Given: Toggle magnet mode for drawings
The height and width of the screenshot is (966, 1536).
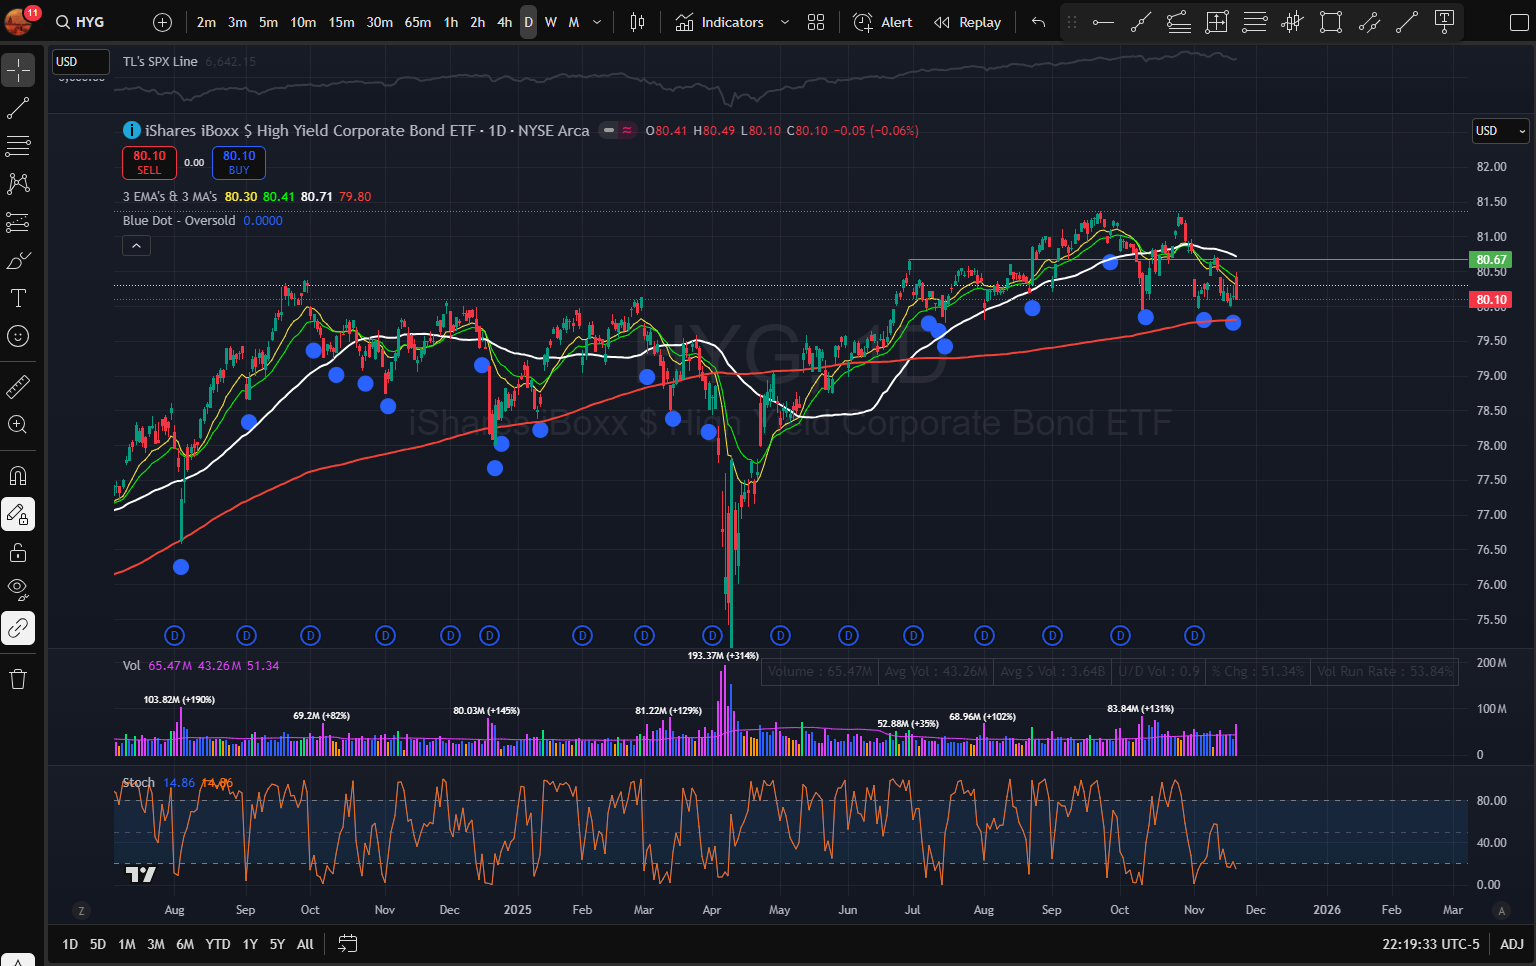Looking at the screenshot, I should click(x=18, y=476).
